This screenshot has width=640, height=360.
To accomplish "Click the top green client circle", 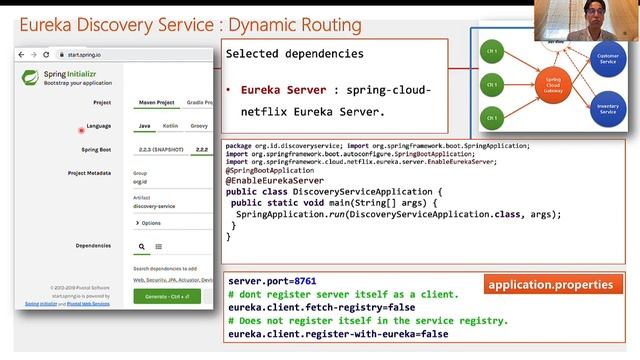I will coord(492,51).
